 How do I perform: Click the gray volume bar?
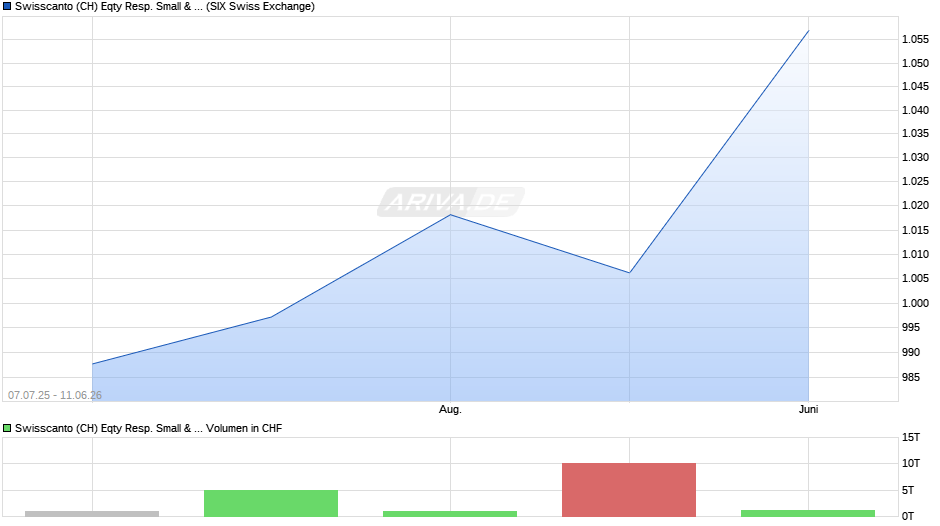point(92,514)
